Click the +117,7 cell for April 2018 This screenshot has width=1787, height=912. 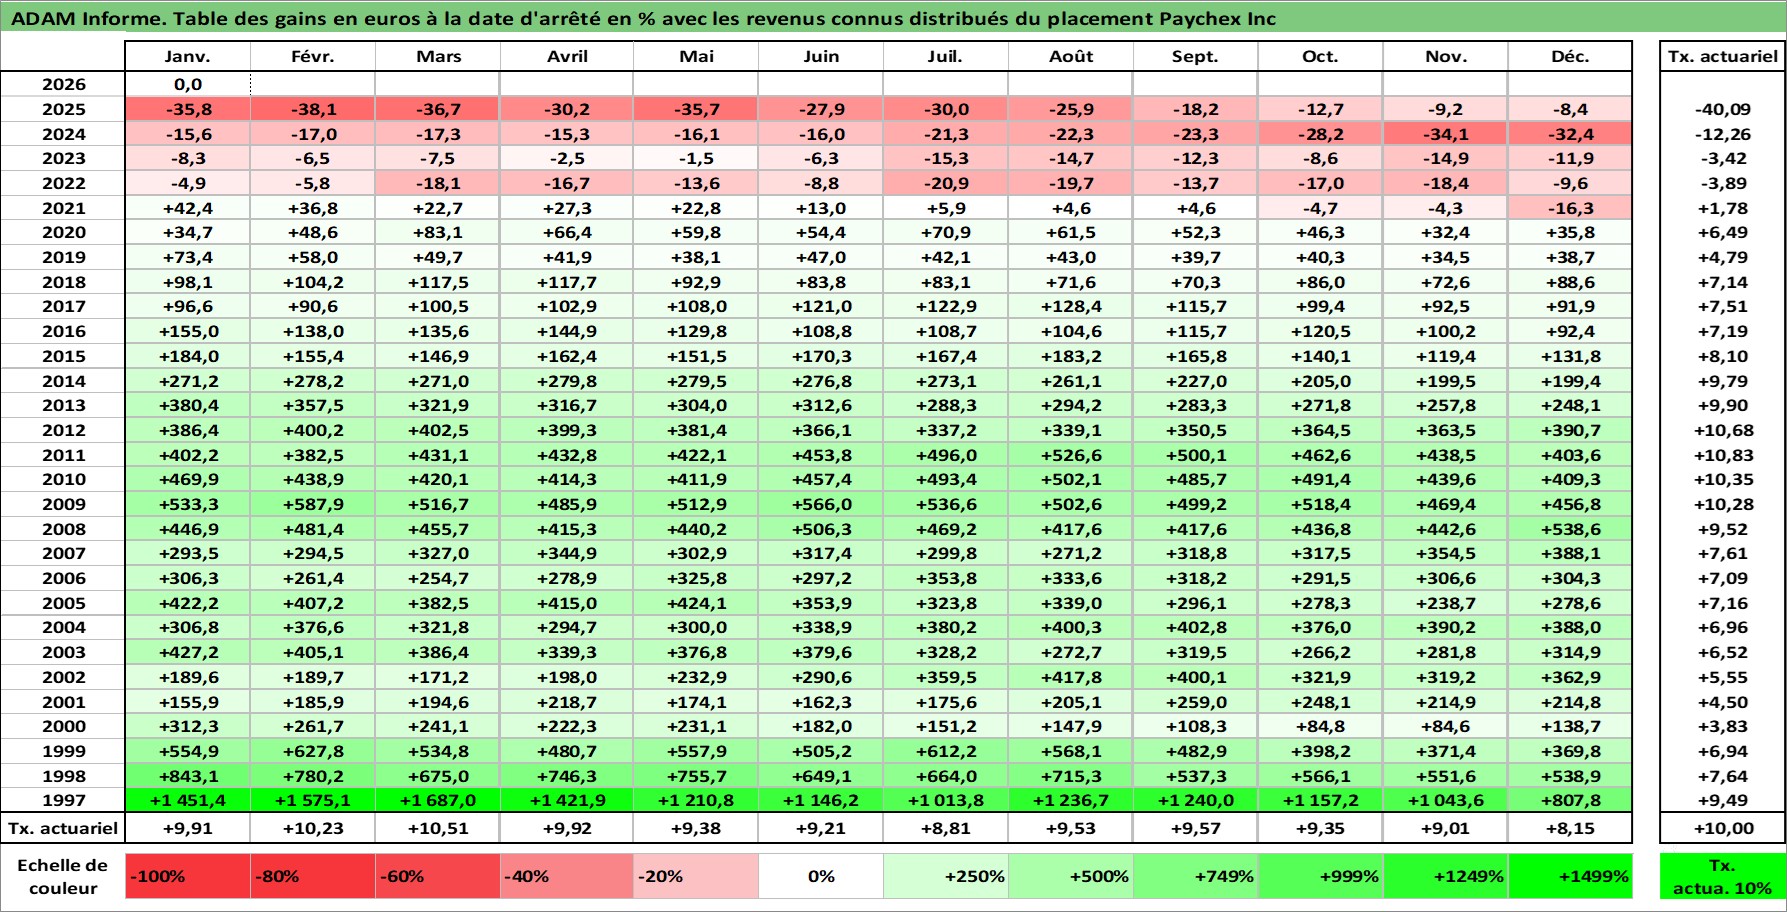[567, 282]
